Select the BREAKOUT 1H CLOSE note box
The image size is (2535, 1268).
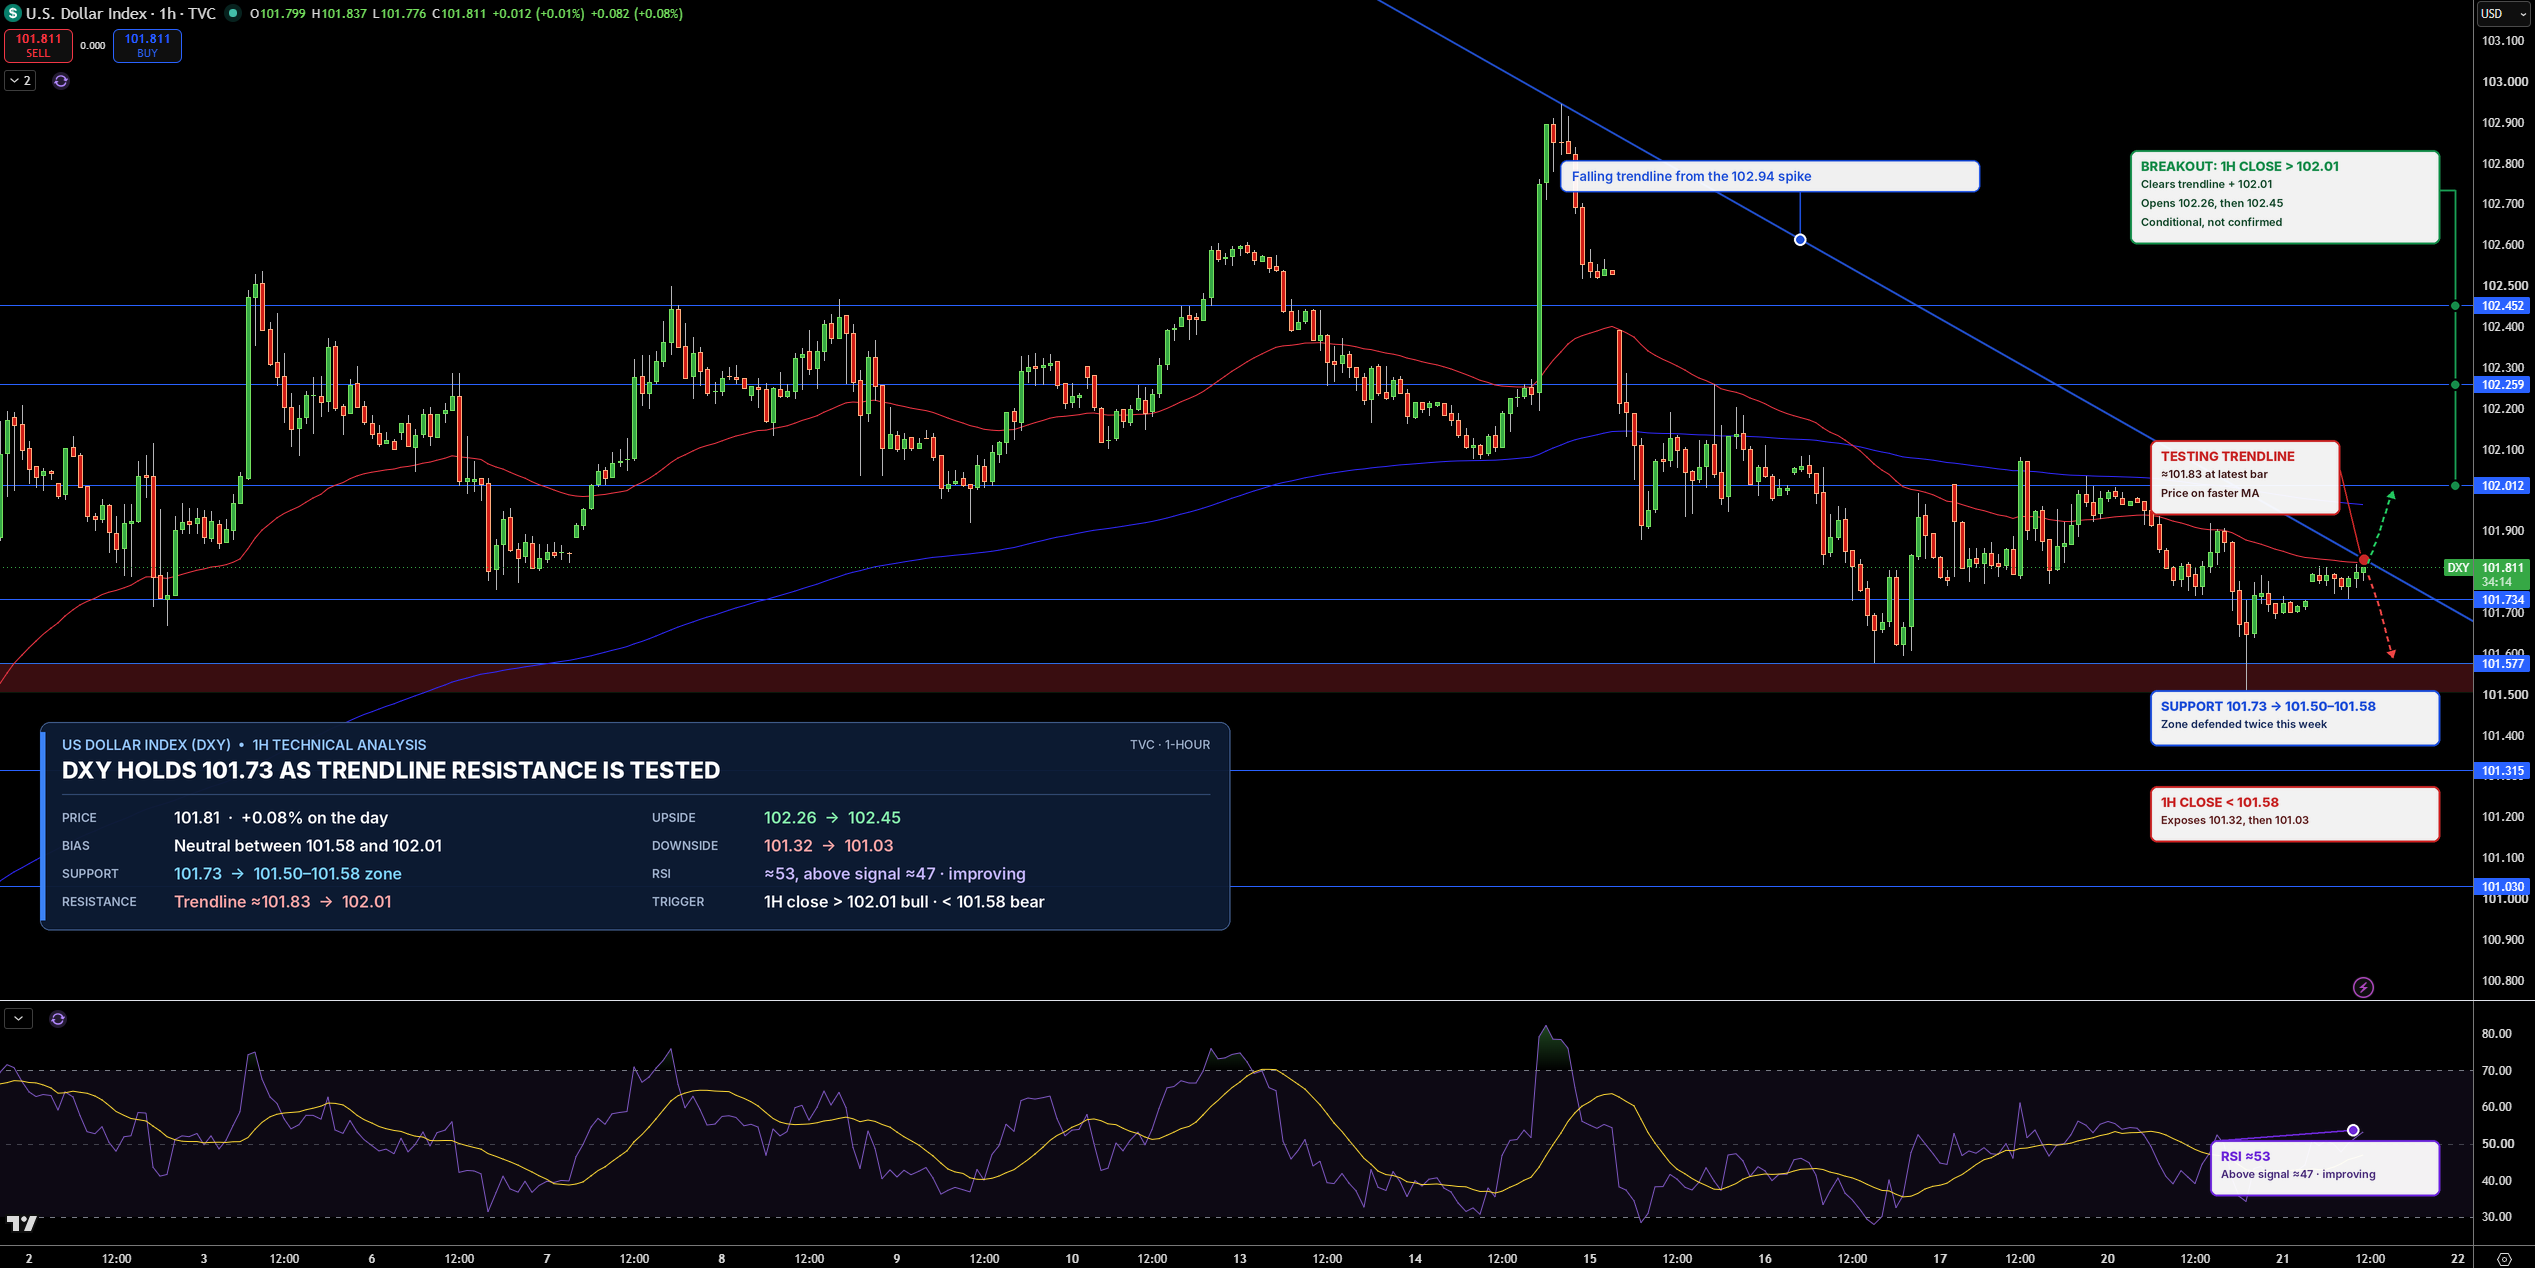2284,197
